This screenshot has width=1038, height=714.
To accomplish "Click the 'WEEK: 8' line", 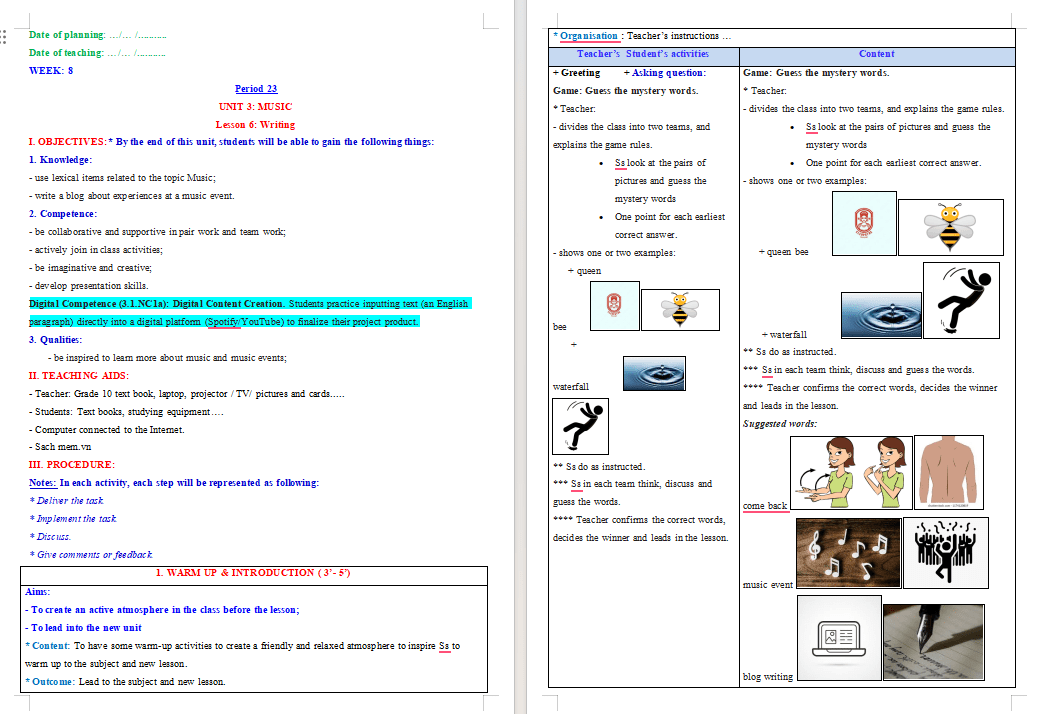I will click(51, 71).
